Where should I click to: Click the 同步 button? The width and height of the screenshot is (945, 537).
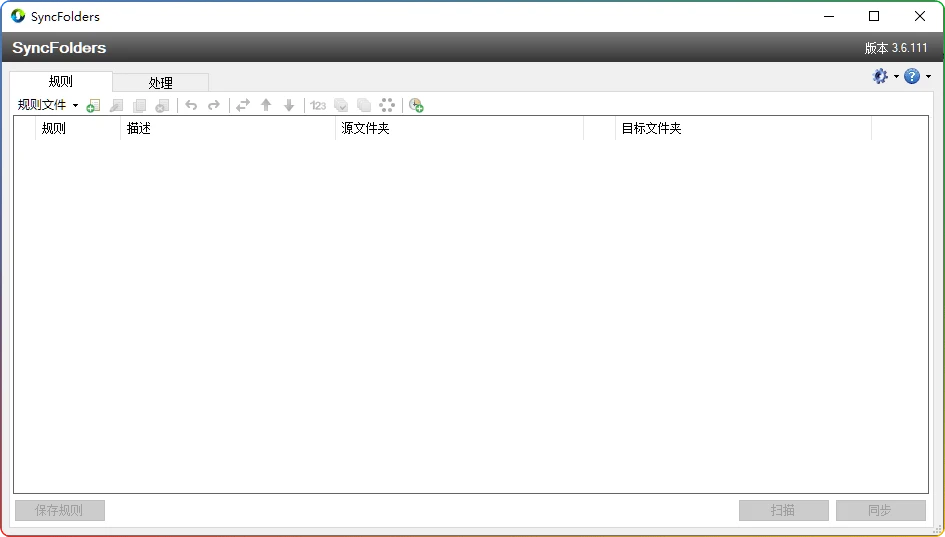pyautogui.click(x=881, y=510)
